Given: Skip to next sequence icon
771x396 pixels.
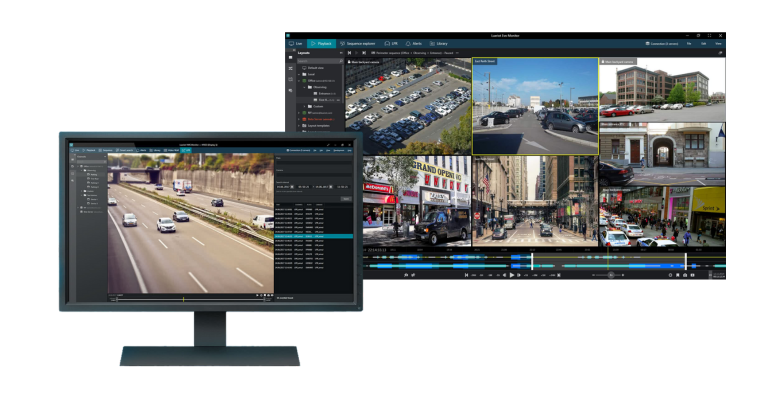Looking at the screenshot, I should (364, 53).
